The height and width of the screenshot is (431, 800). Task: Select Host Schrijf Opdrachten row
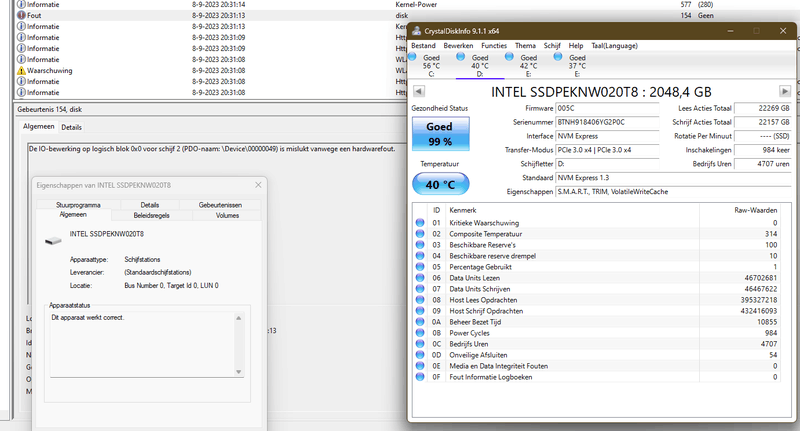point(597,311)
